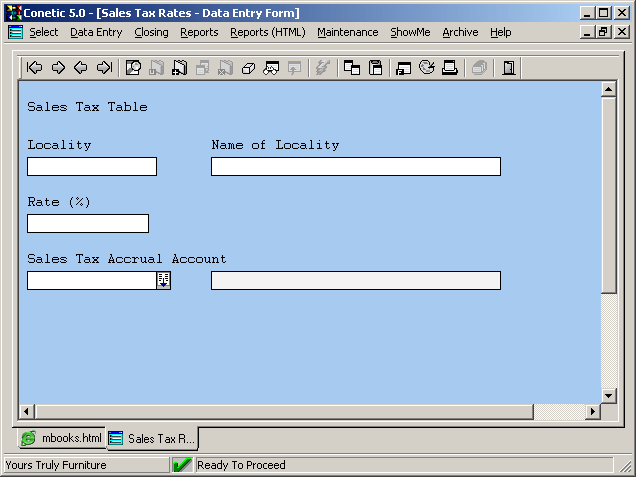Click the eraser icon in toolbar
The height and width of the screenshot is (477, 636).
(249, 68)
